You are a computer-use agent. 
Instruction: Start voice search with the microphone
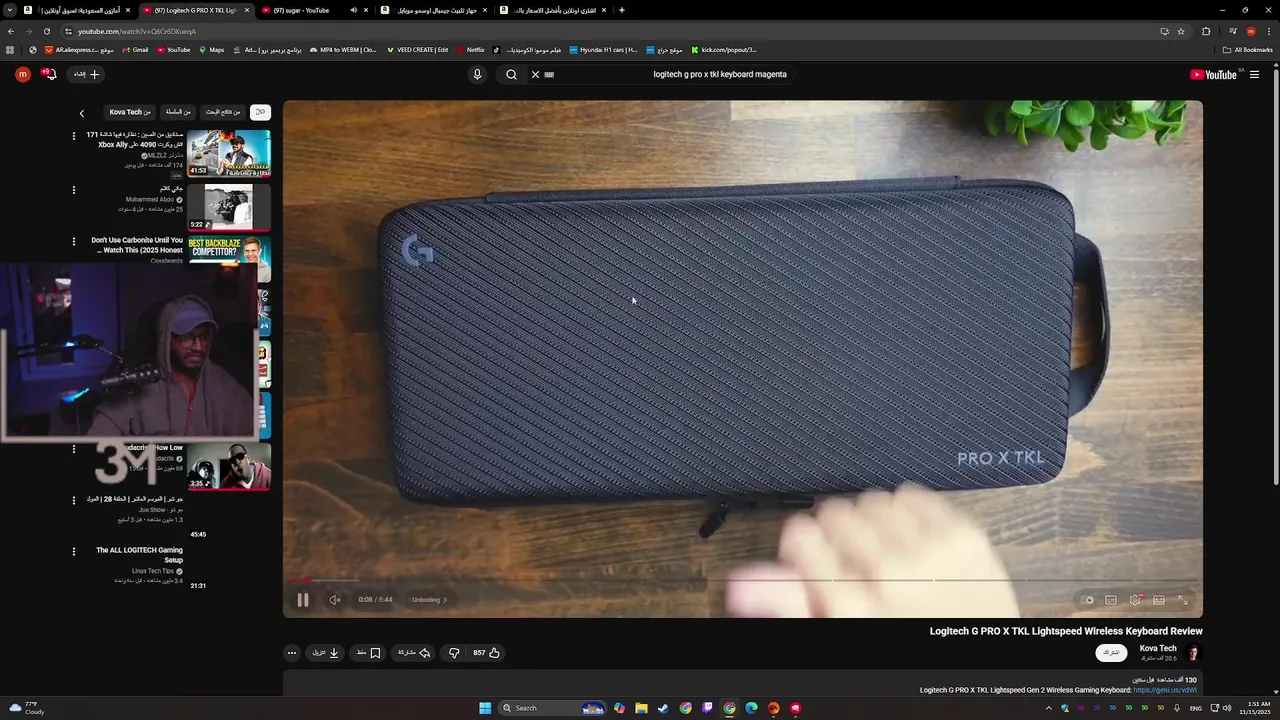click(477, 74)
